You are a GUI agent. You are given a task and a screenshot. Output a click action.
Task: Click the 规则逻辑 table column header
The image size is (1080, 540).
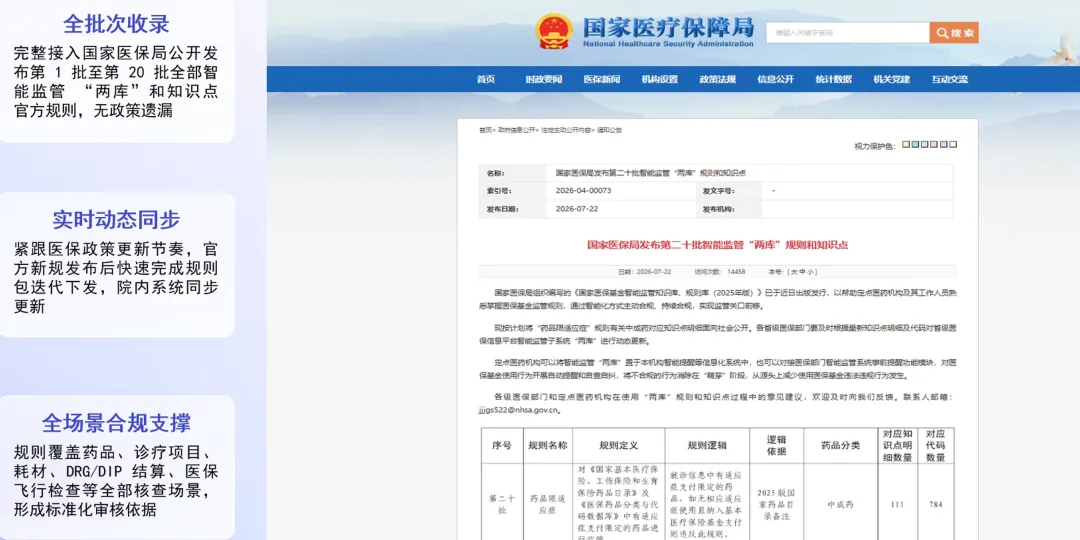click(707, 446)
